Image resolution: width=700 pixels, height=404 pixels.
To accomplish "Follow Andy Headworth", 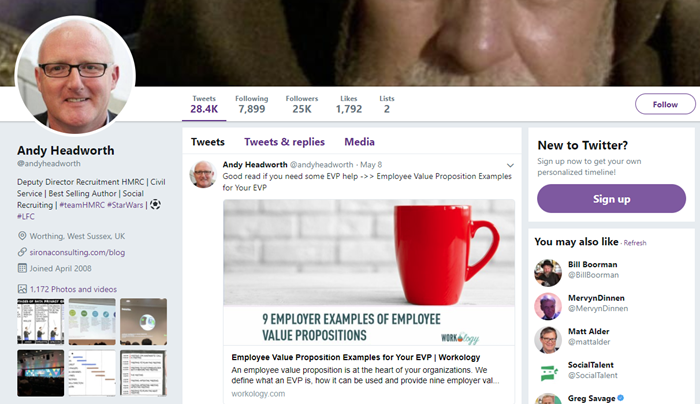I will pyautogui.click(x=664, y=104).
